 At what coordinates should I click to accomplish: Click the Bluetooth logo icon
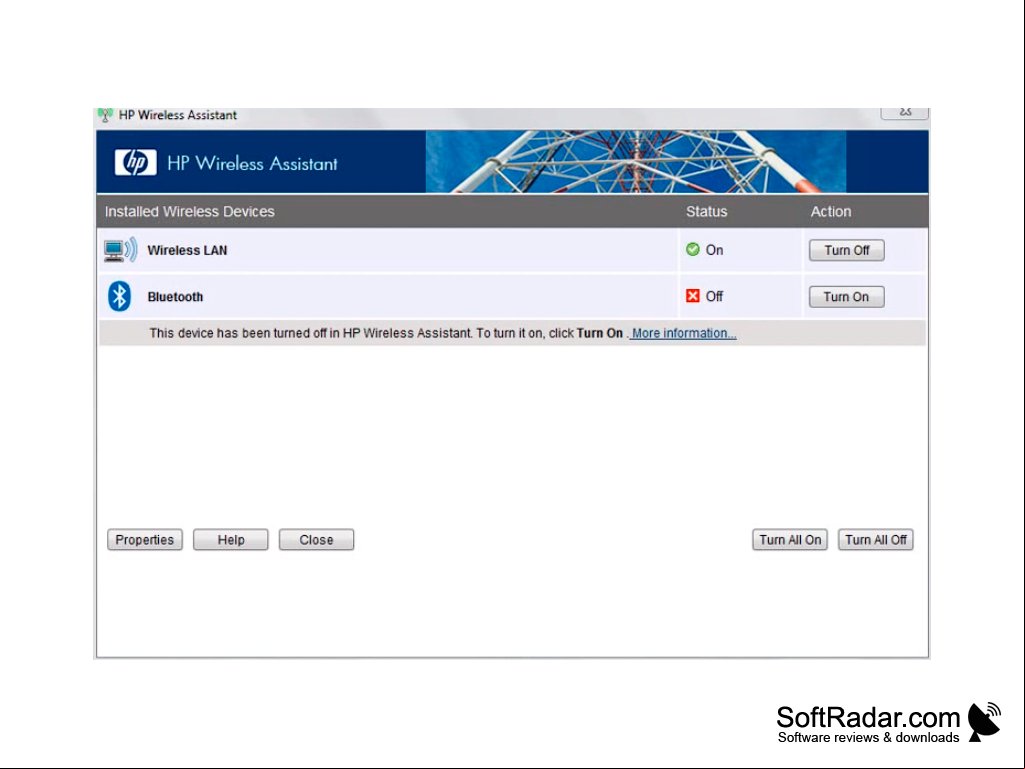[119, 296]
